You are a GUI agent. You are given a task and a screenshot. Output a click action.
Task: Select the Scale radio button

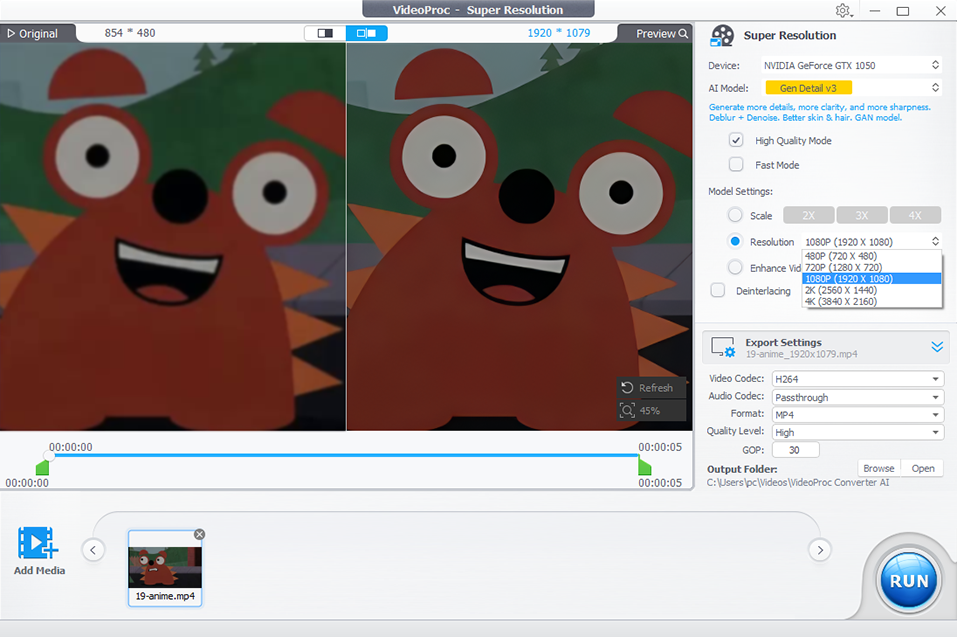click(735, 215)
